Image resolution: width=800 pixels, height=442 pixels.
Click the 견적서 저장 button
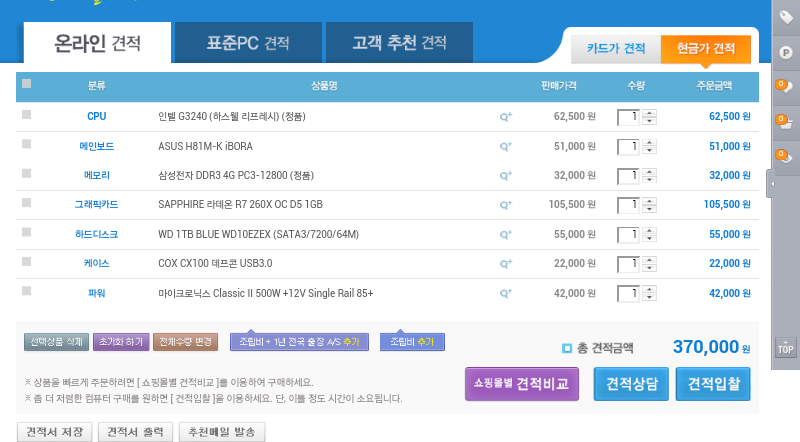coord(55,432)
